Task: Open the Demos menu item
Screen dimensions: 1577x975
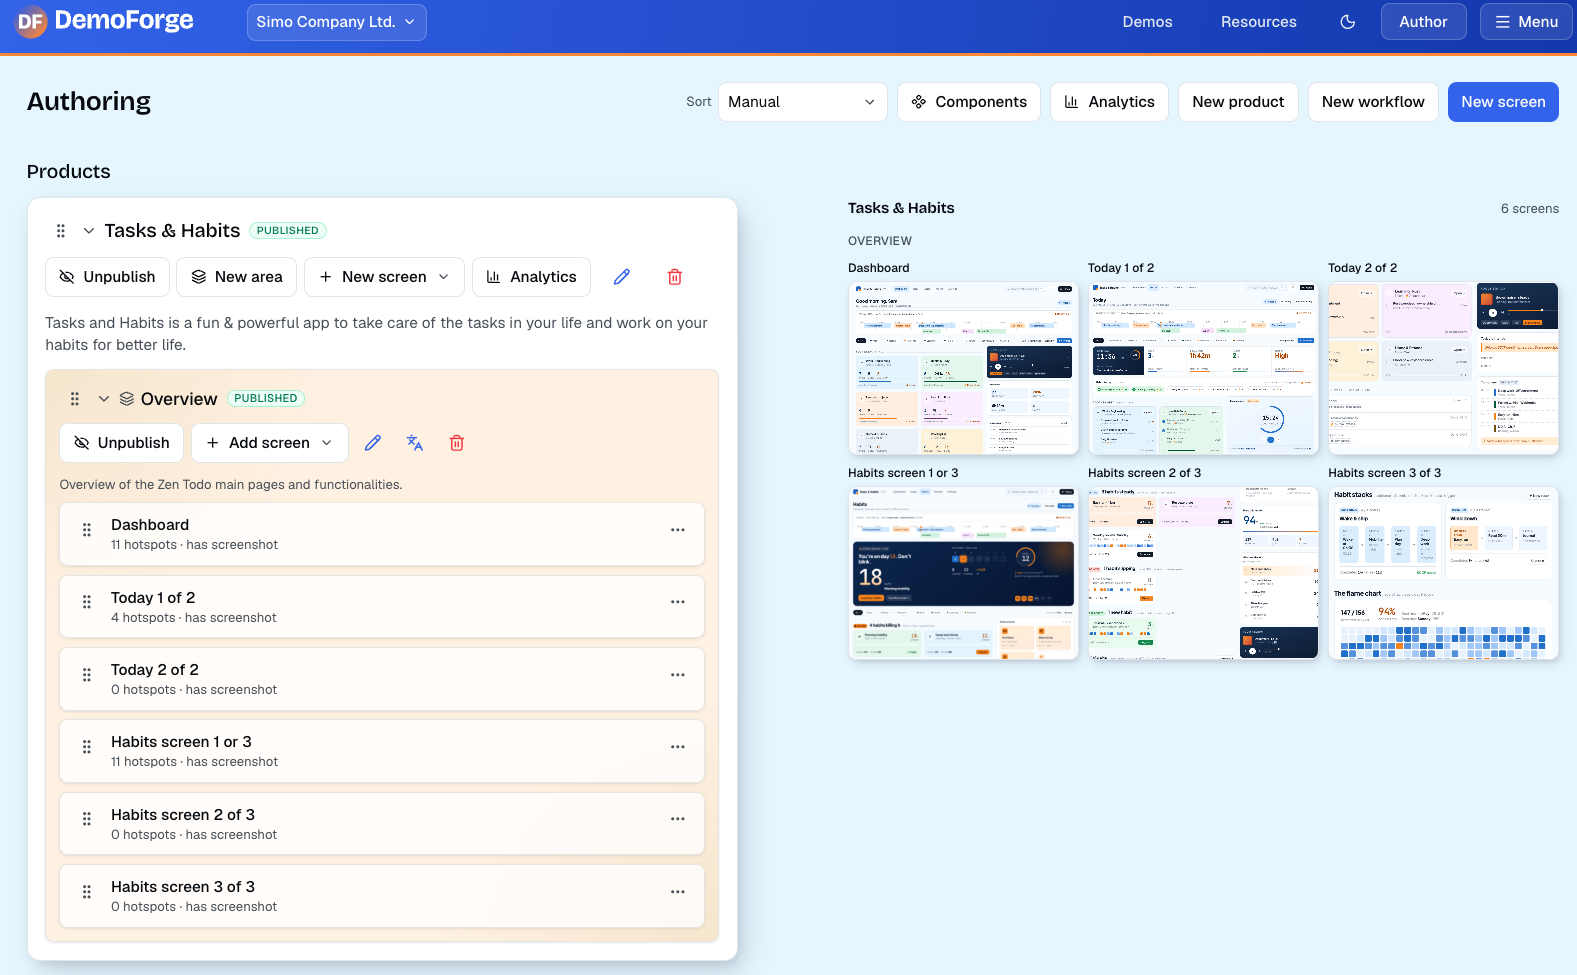Action: tap(1147, 22)
